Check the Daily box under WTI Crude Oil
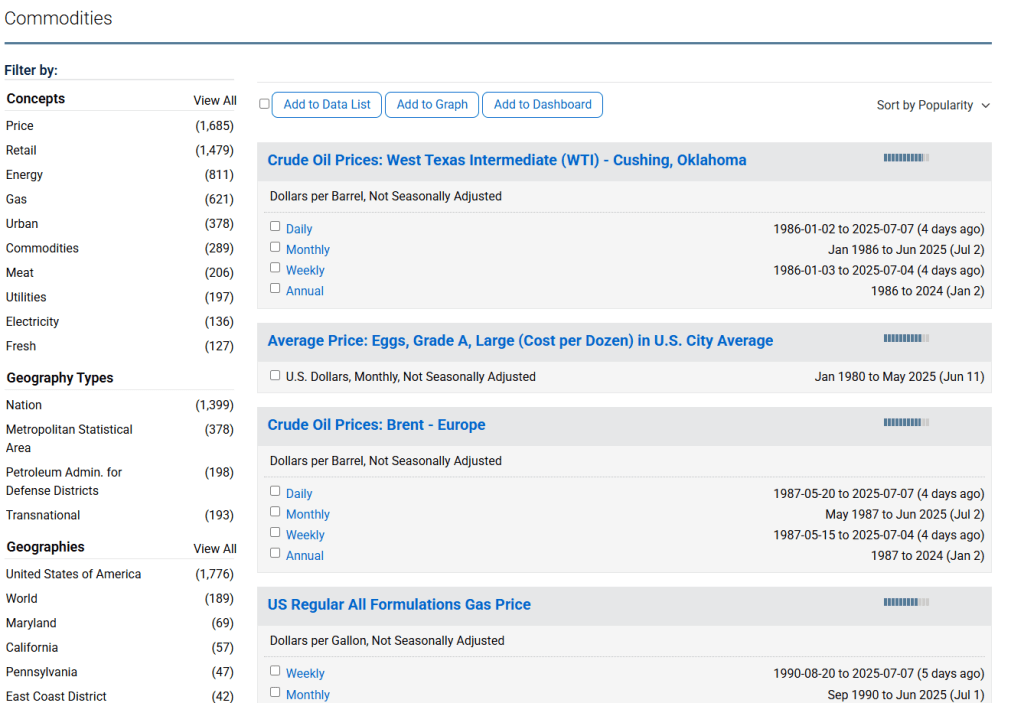 (x=275, y=226)
